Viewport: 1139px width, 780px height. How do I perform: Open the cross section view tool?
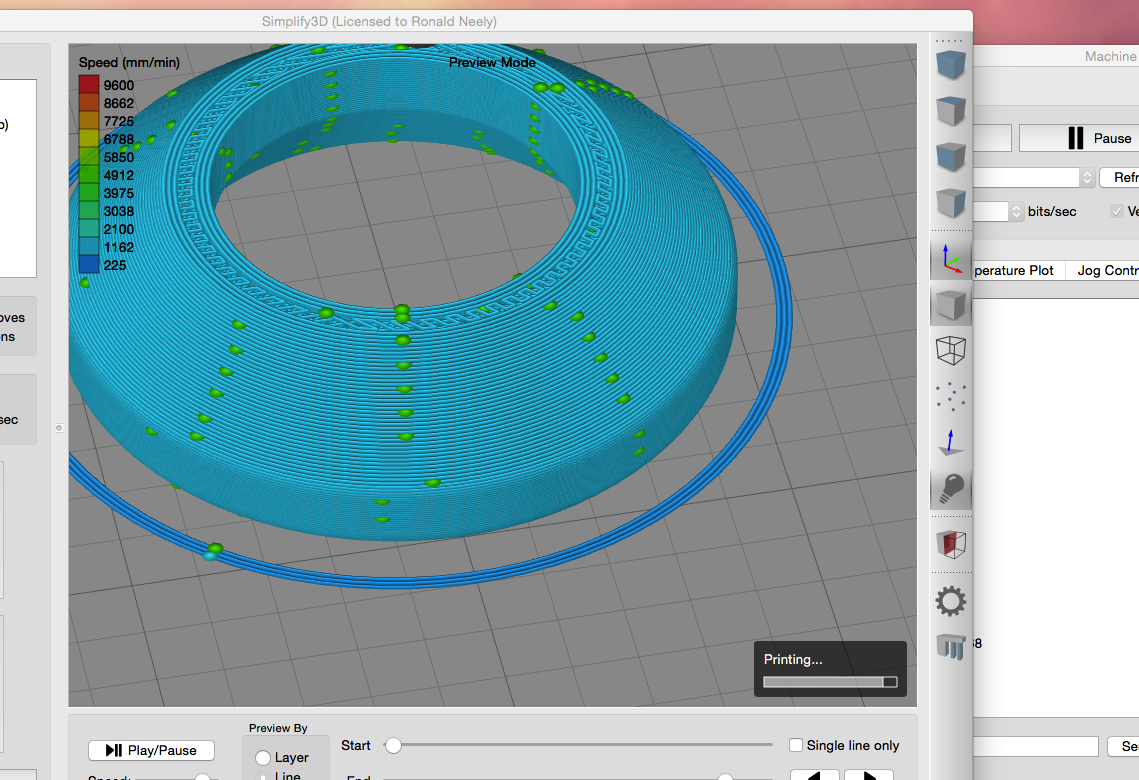950,544
